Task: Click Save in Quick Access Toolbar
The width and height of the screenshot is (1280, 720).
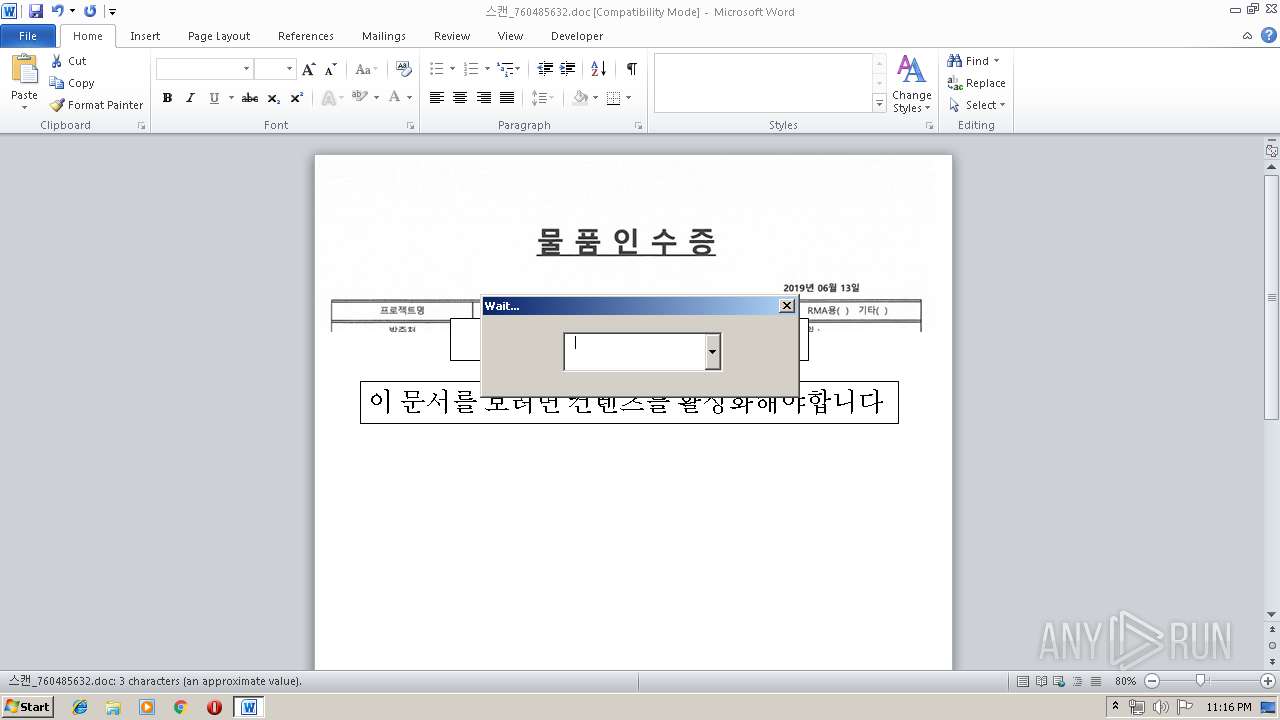Action: (x=36, y=11)
